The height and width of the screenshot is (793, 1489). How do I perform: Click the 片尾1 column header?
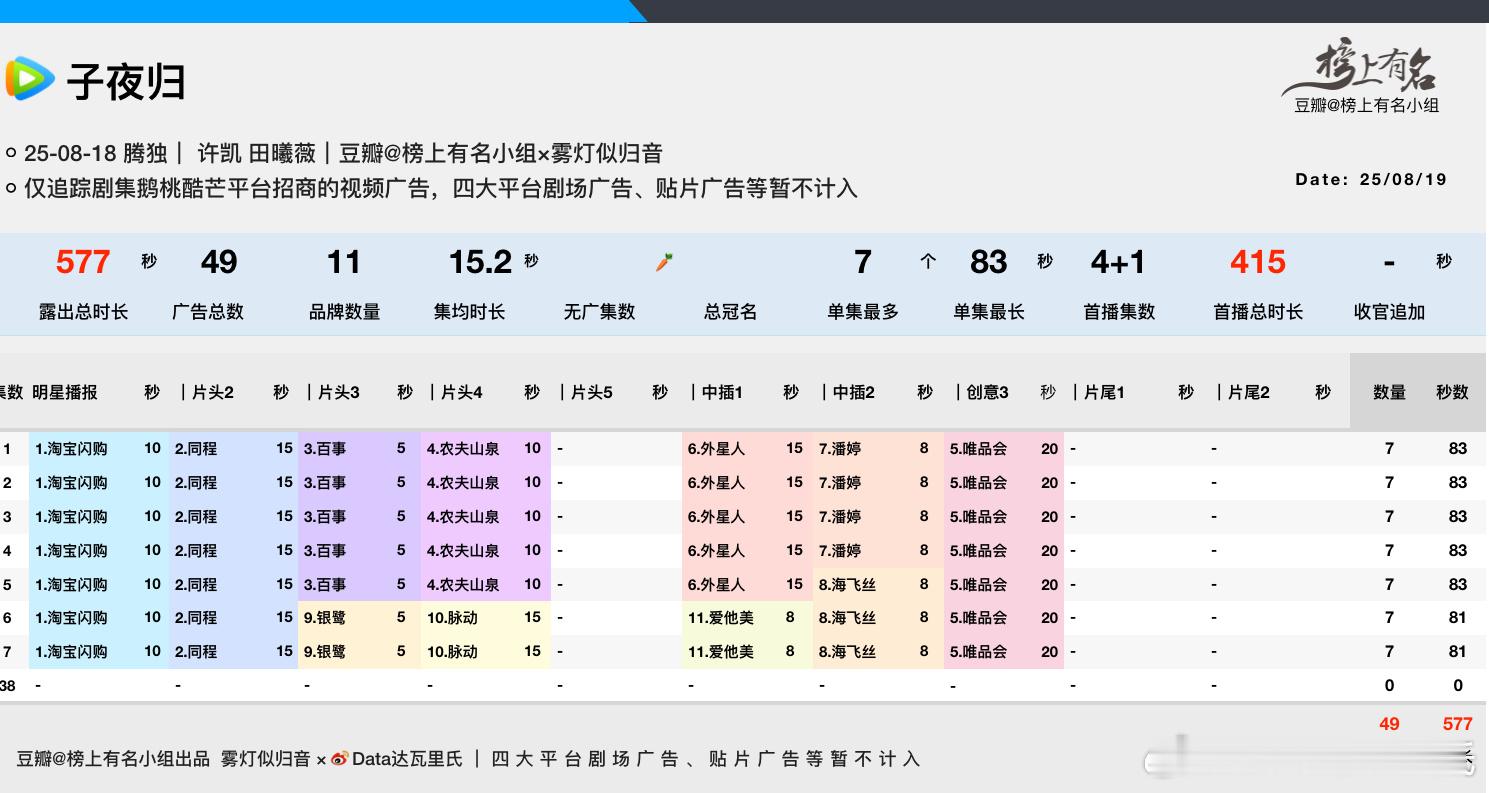[x=1104, y=392]
